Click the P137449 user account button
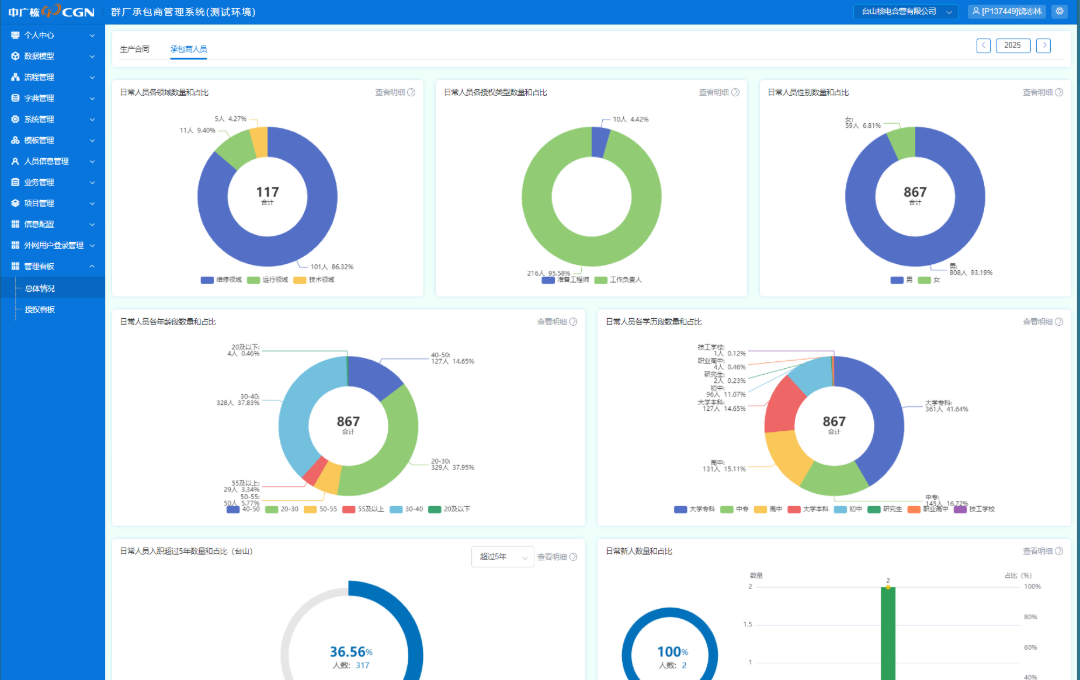The image size is (1080, 680). (1005, 12)
